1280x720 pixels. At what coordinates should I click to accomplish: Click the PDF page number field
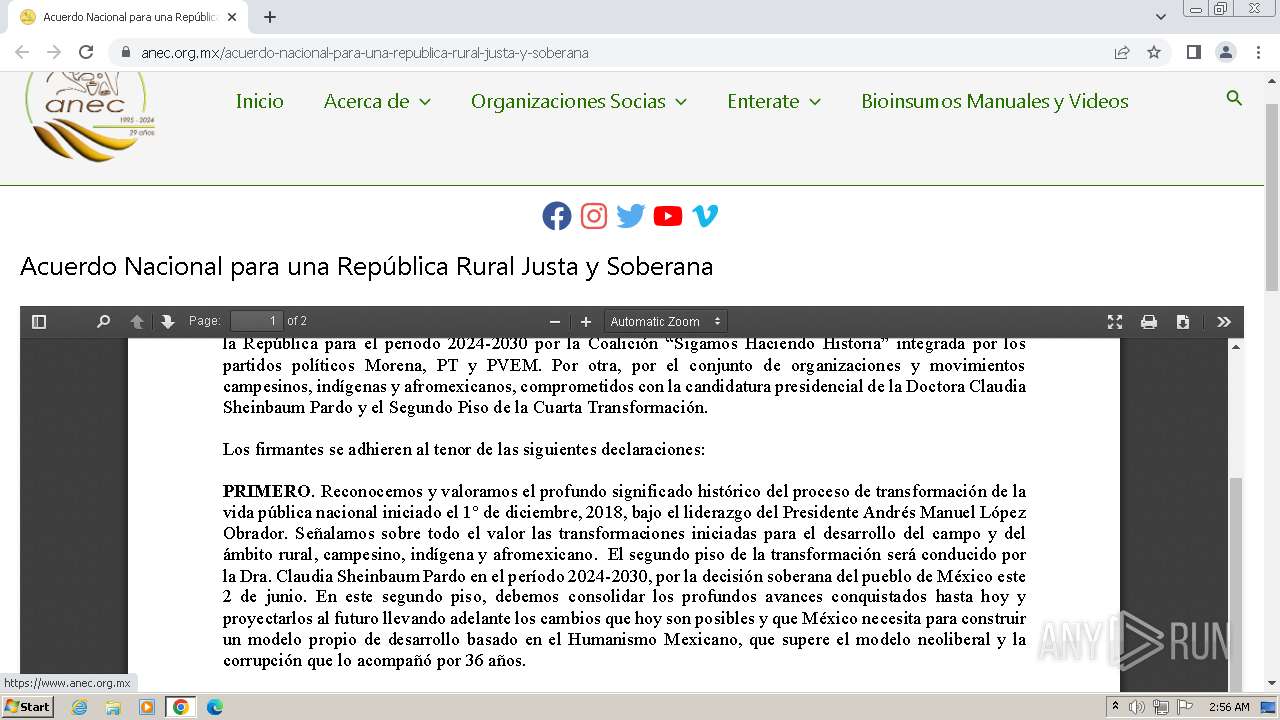tap(257, 321)
